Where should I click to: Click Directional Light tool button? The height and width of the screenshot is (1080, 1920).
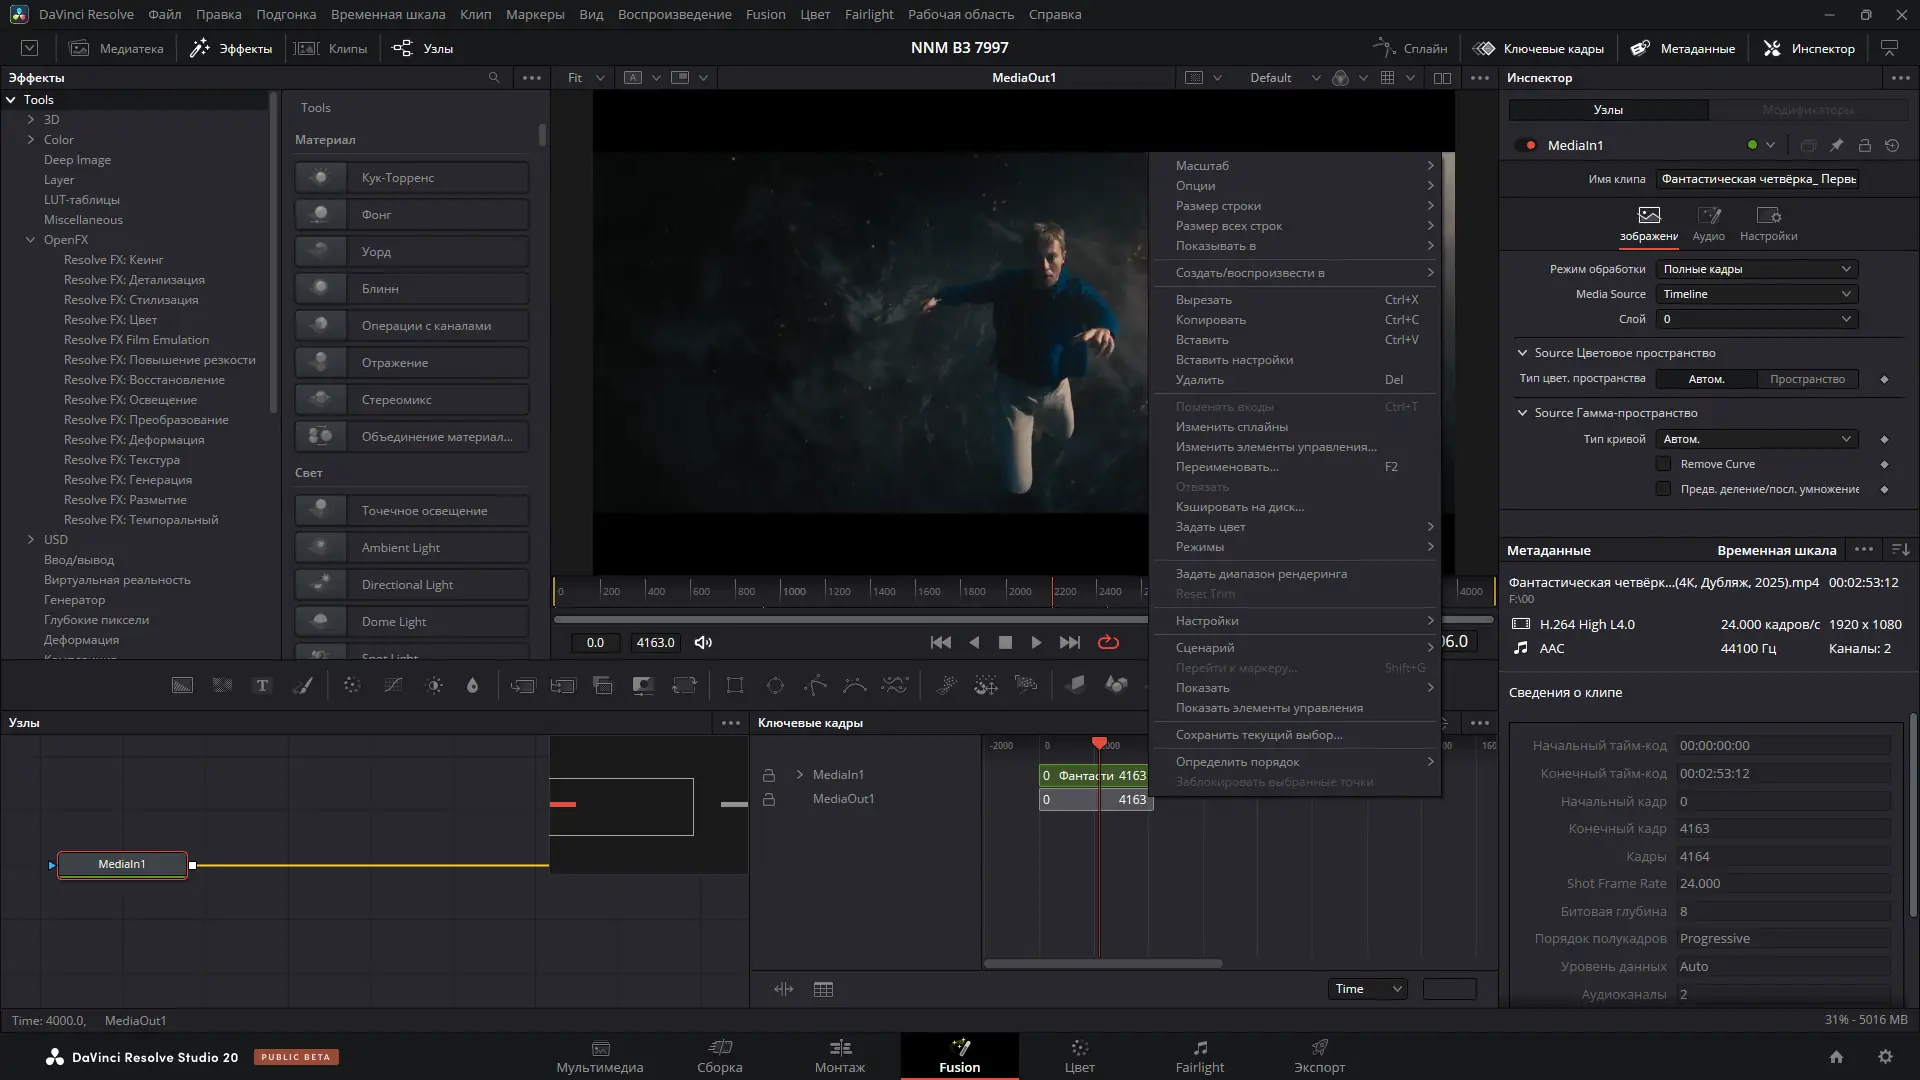412,585
